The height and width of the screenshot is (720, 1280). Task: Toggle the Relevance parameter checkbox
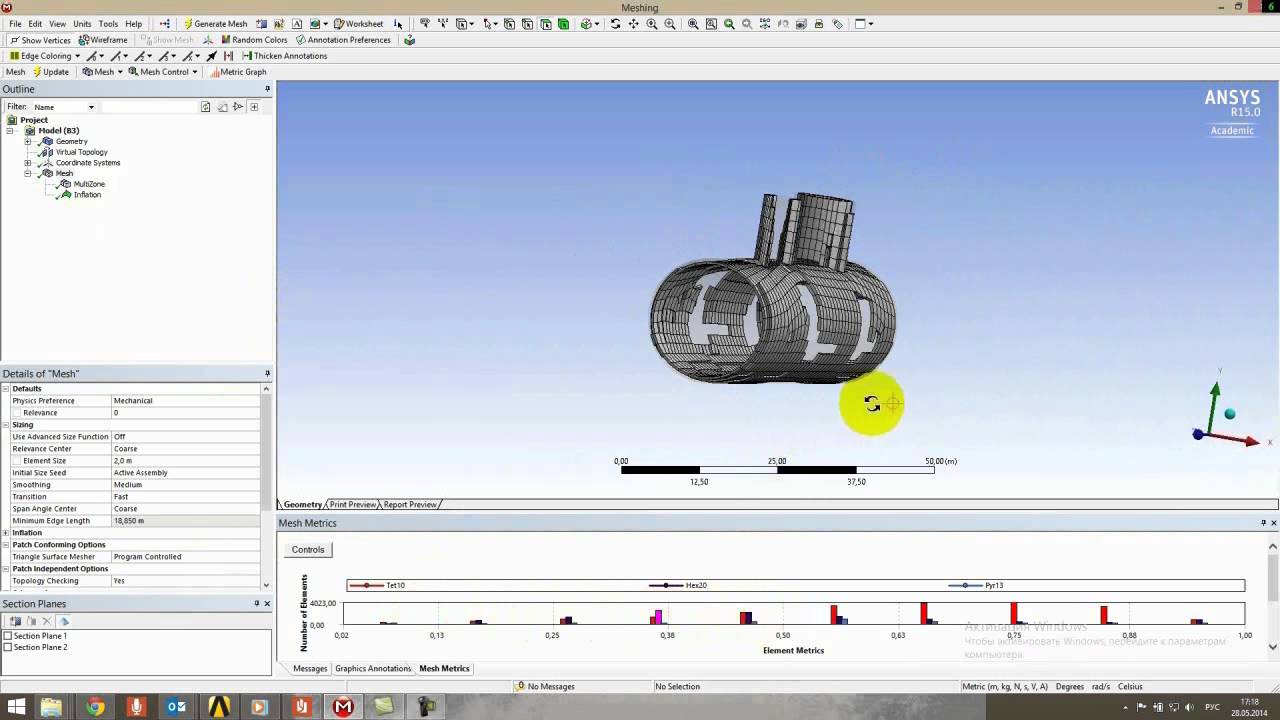coord(17,413)
